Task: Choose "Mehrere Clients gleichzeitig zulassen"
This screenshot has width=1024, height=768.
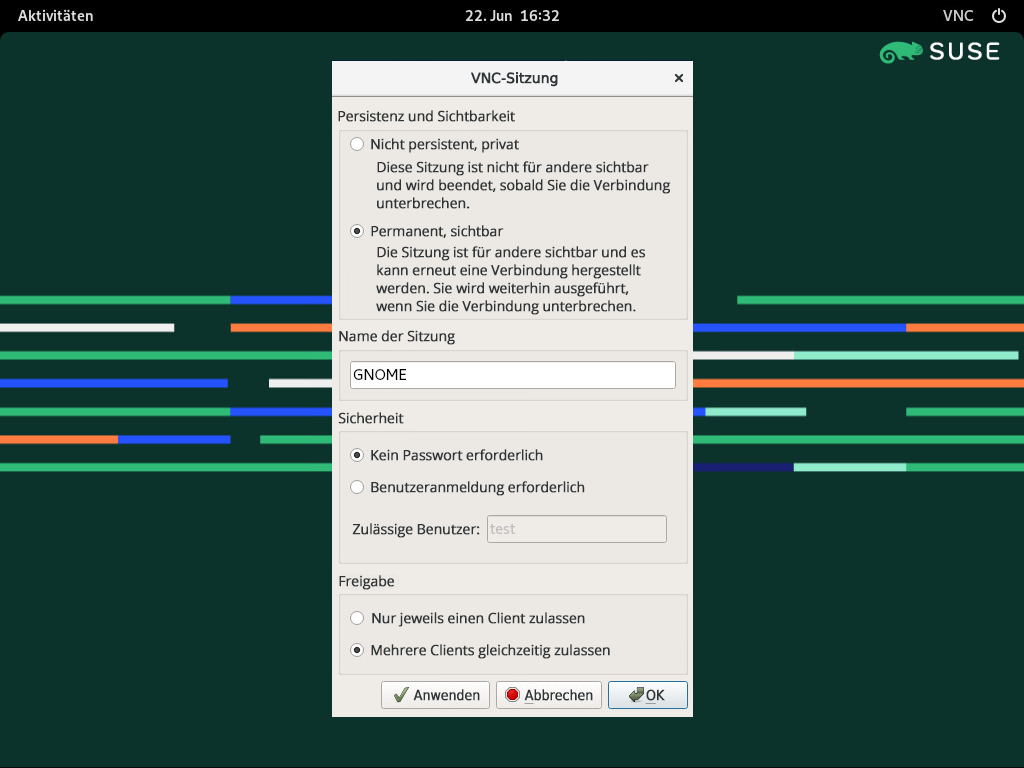Action: 357,650
